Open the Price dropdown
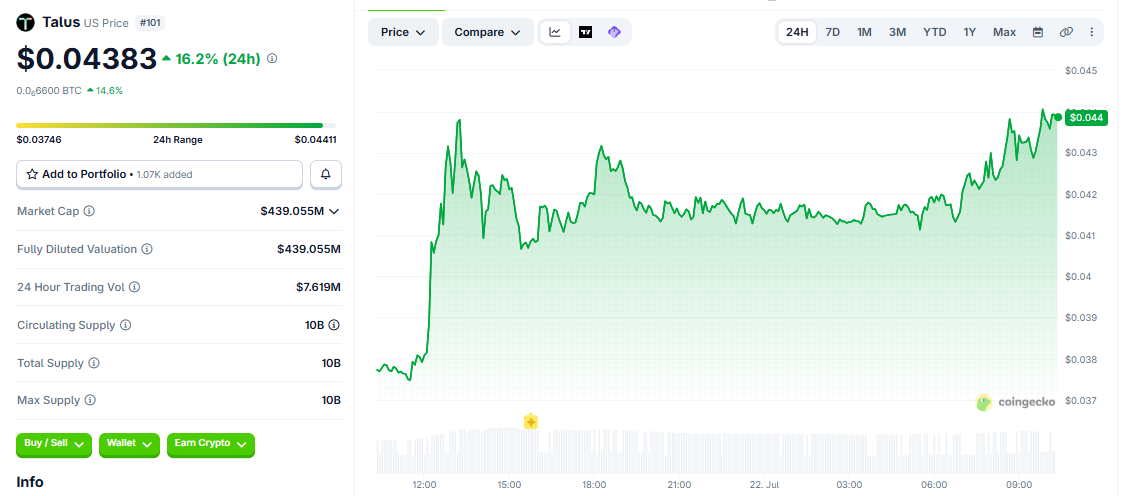1122x496 pixels. point(403,32)
